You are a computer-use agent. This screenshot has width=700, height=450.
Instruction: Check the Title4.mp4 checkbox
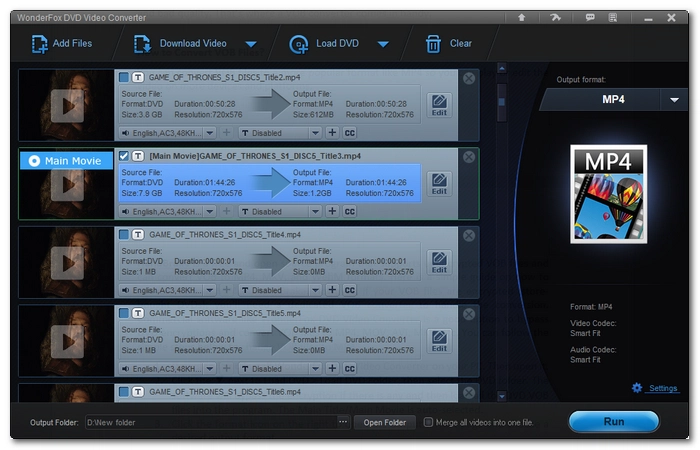point(124,234)
